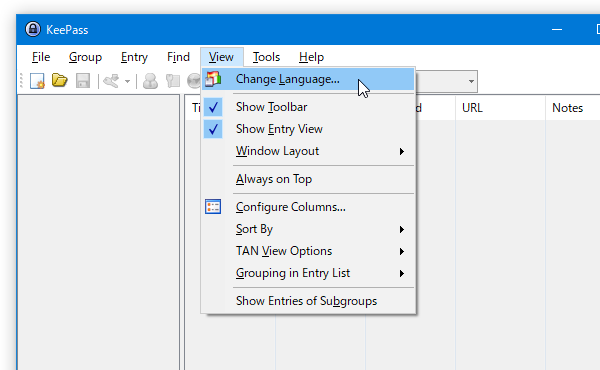
Task: Close the open View menu
Action: (221, 57)
